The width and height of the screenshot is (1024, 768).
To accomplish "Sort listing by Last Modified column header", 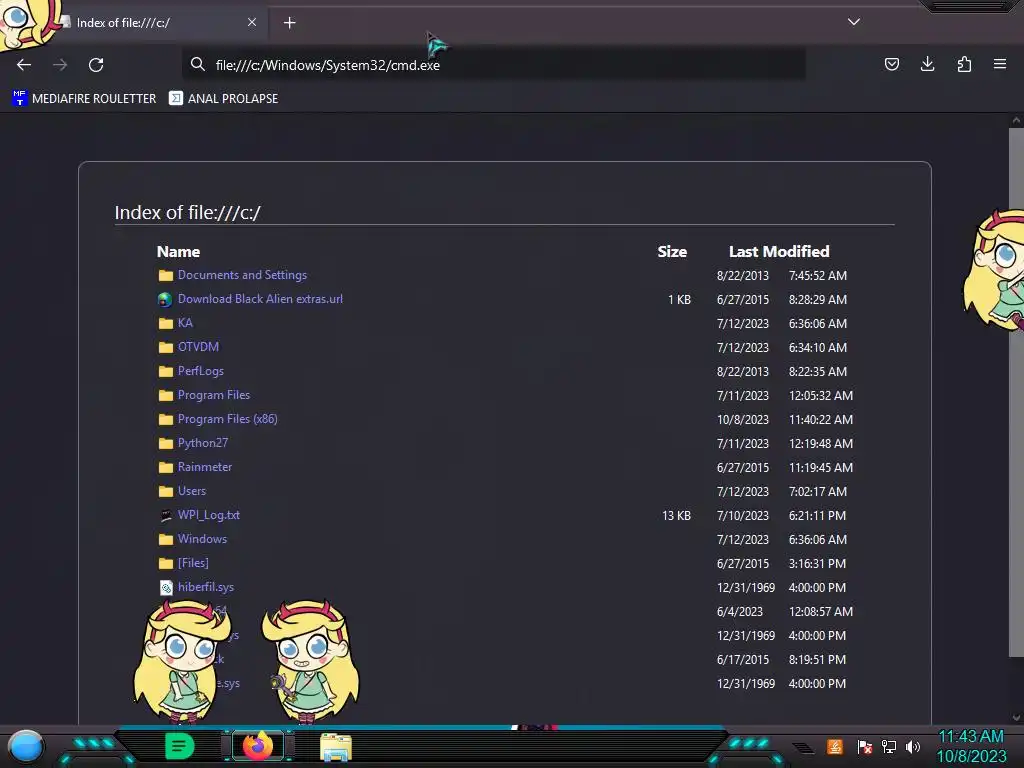I will point(779,252).
